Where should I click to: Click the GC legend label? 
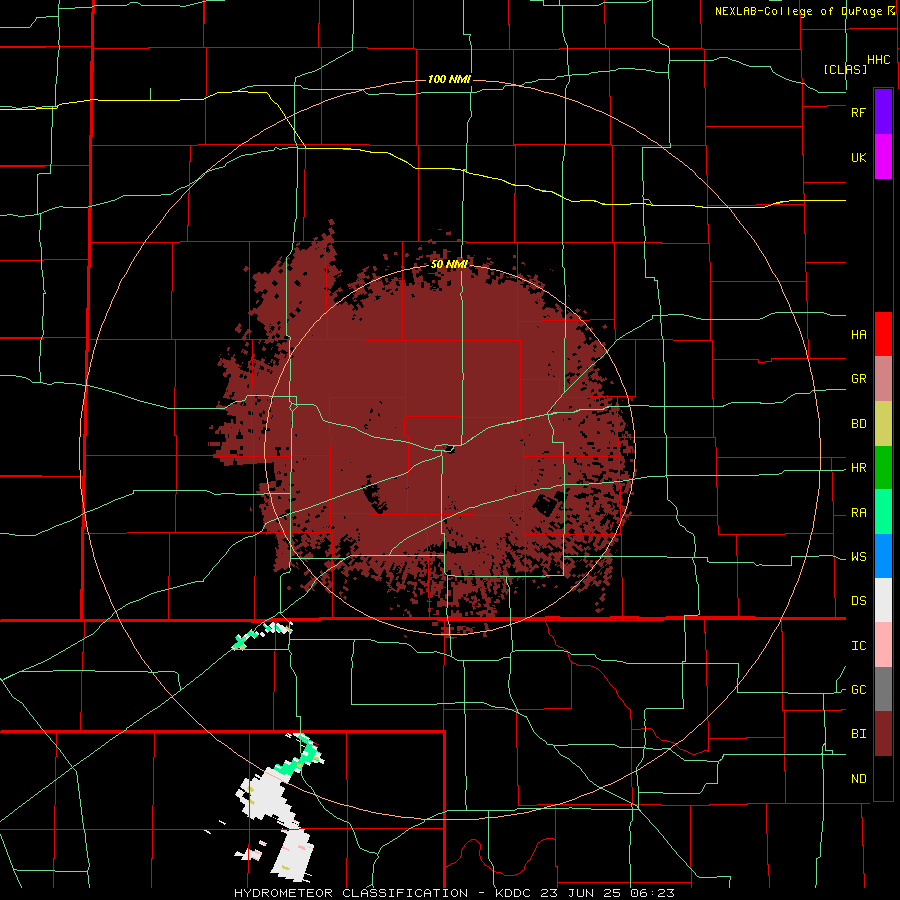[x=858, y=690]
